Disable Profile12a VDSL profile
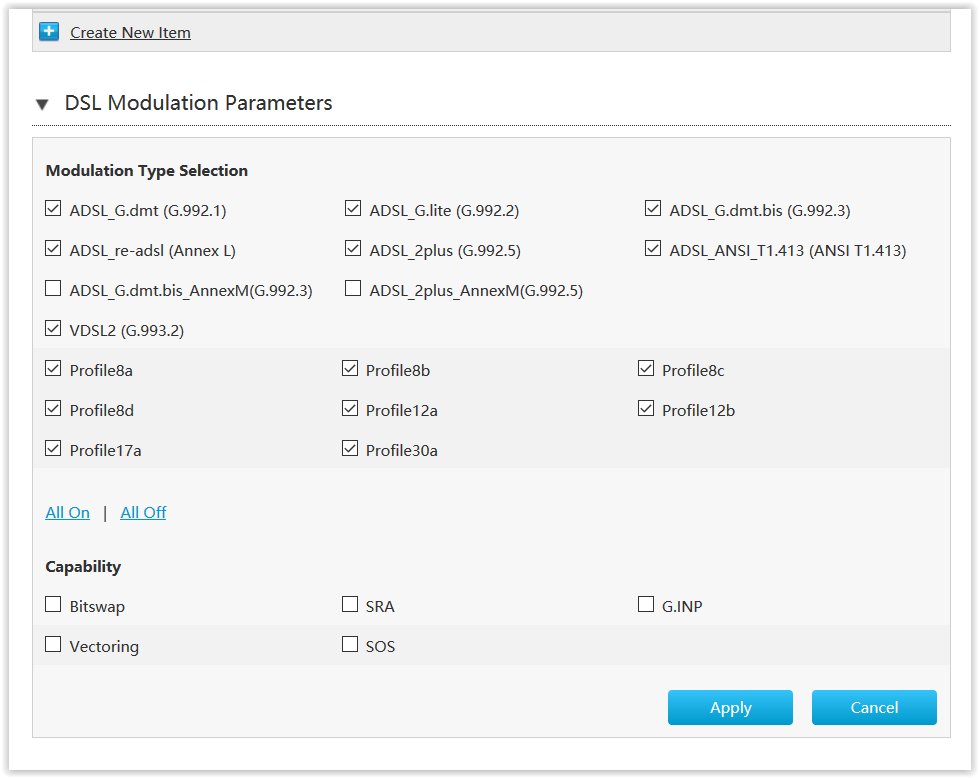Image resolution: width=979 pixels, height=778 pixels. point(350,409)
